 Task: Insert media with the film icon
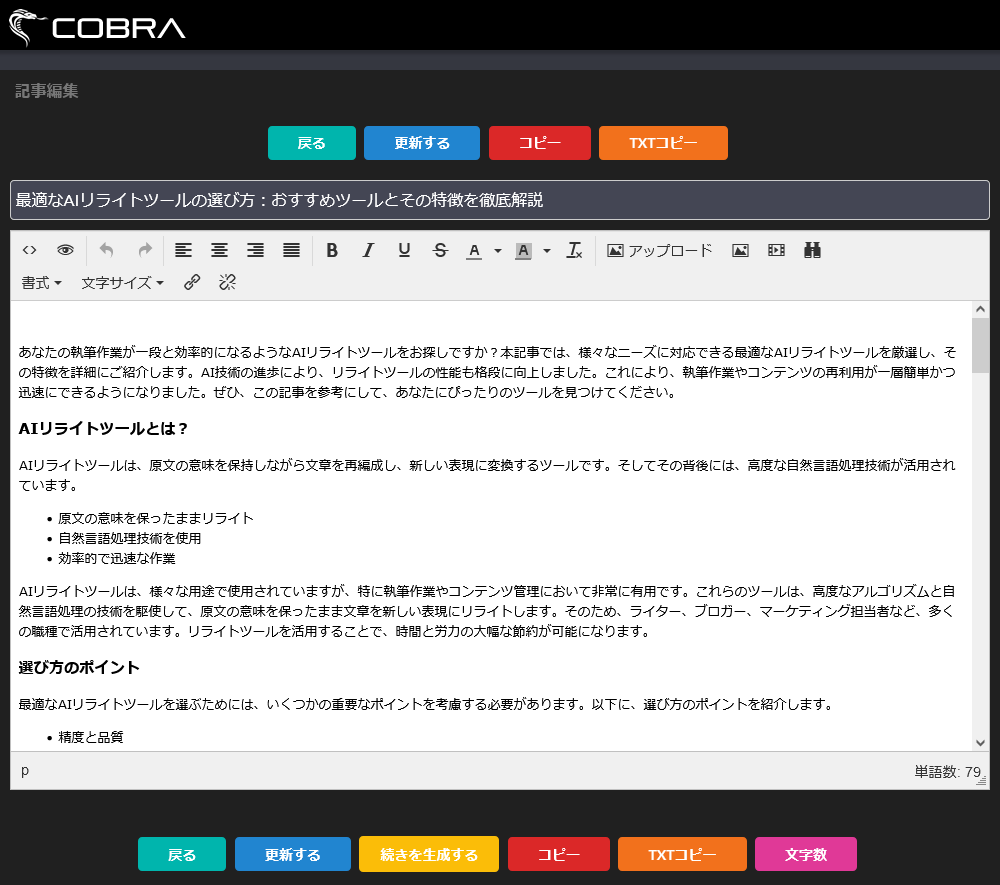click(x=776, y=250)
